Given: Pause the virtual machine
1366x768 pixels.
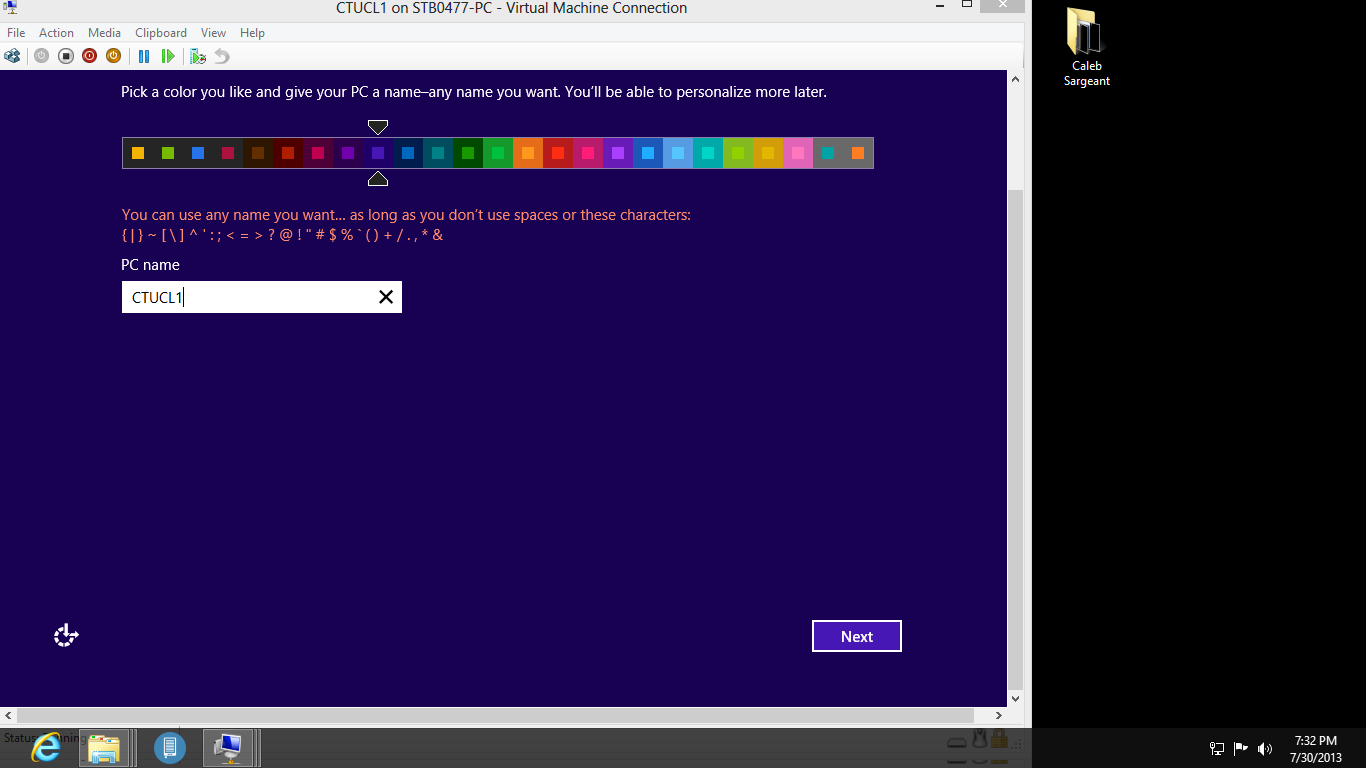Looking at the screenshot, I should 144,56.
